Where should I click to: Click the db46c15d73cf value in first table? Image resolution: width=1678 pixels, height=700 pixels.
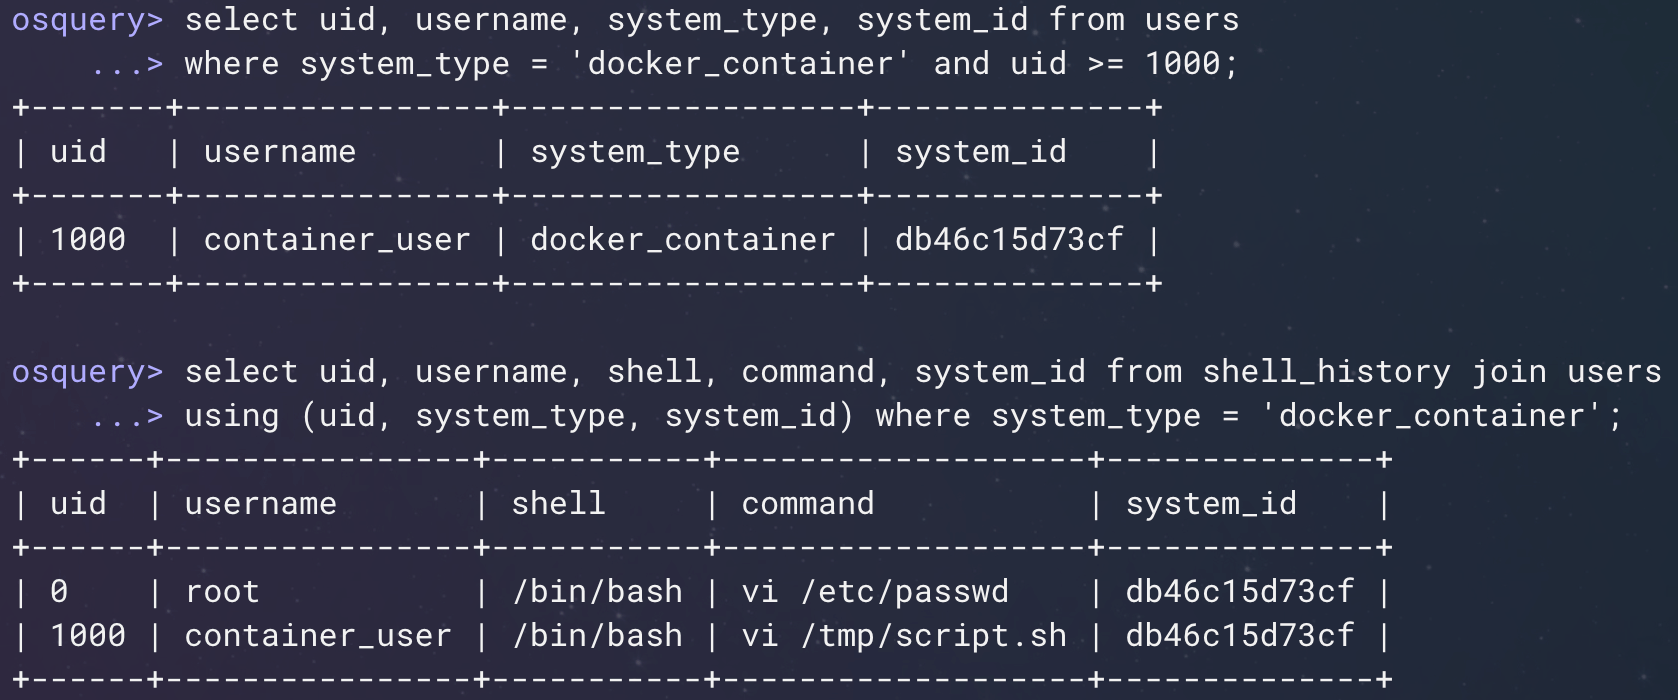(1009, 240)
